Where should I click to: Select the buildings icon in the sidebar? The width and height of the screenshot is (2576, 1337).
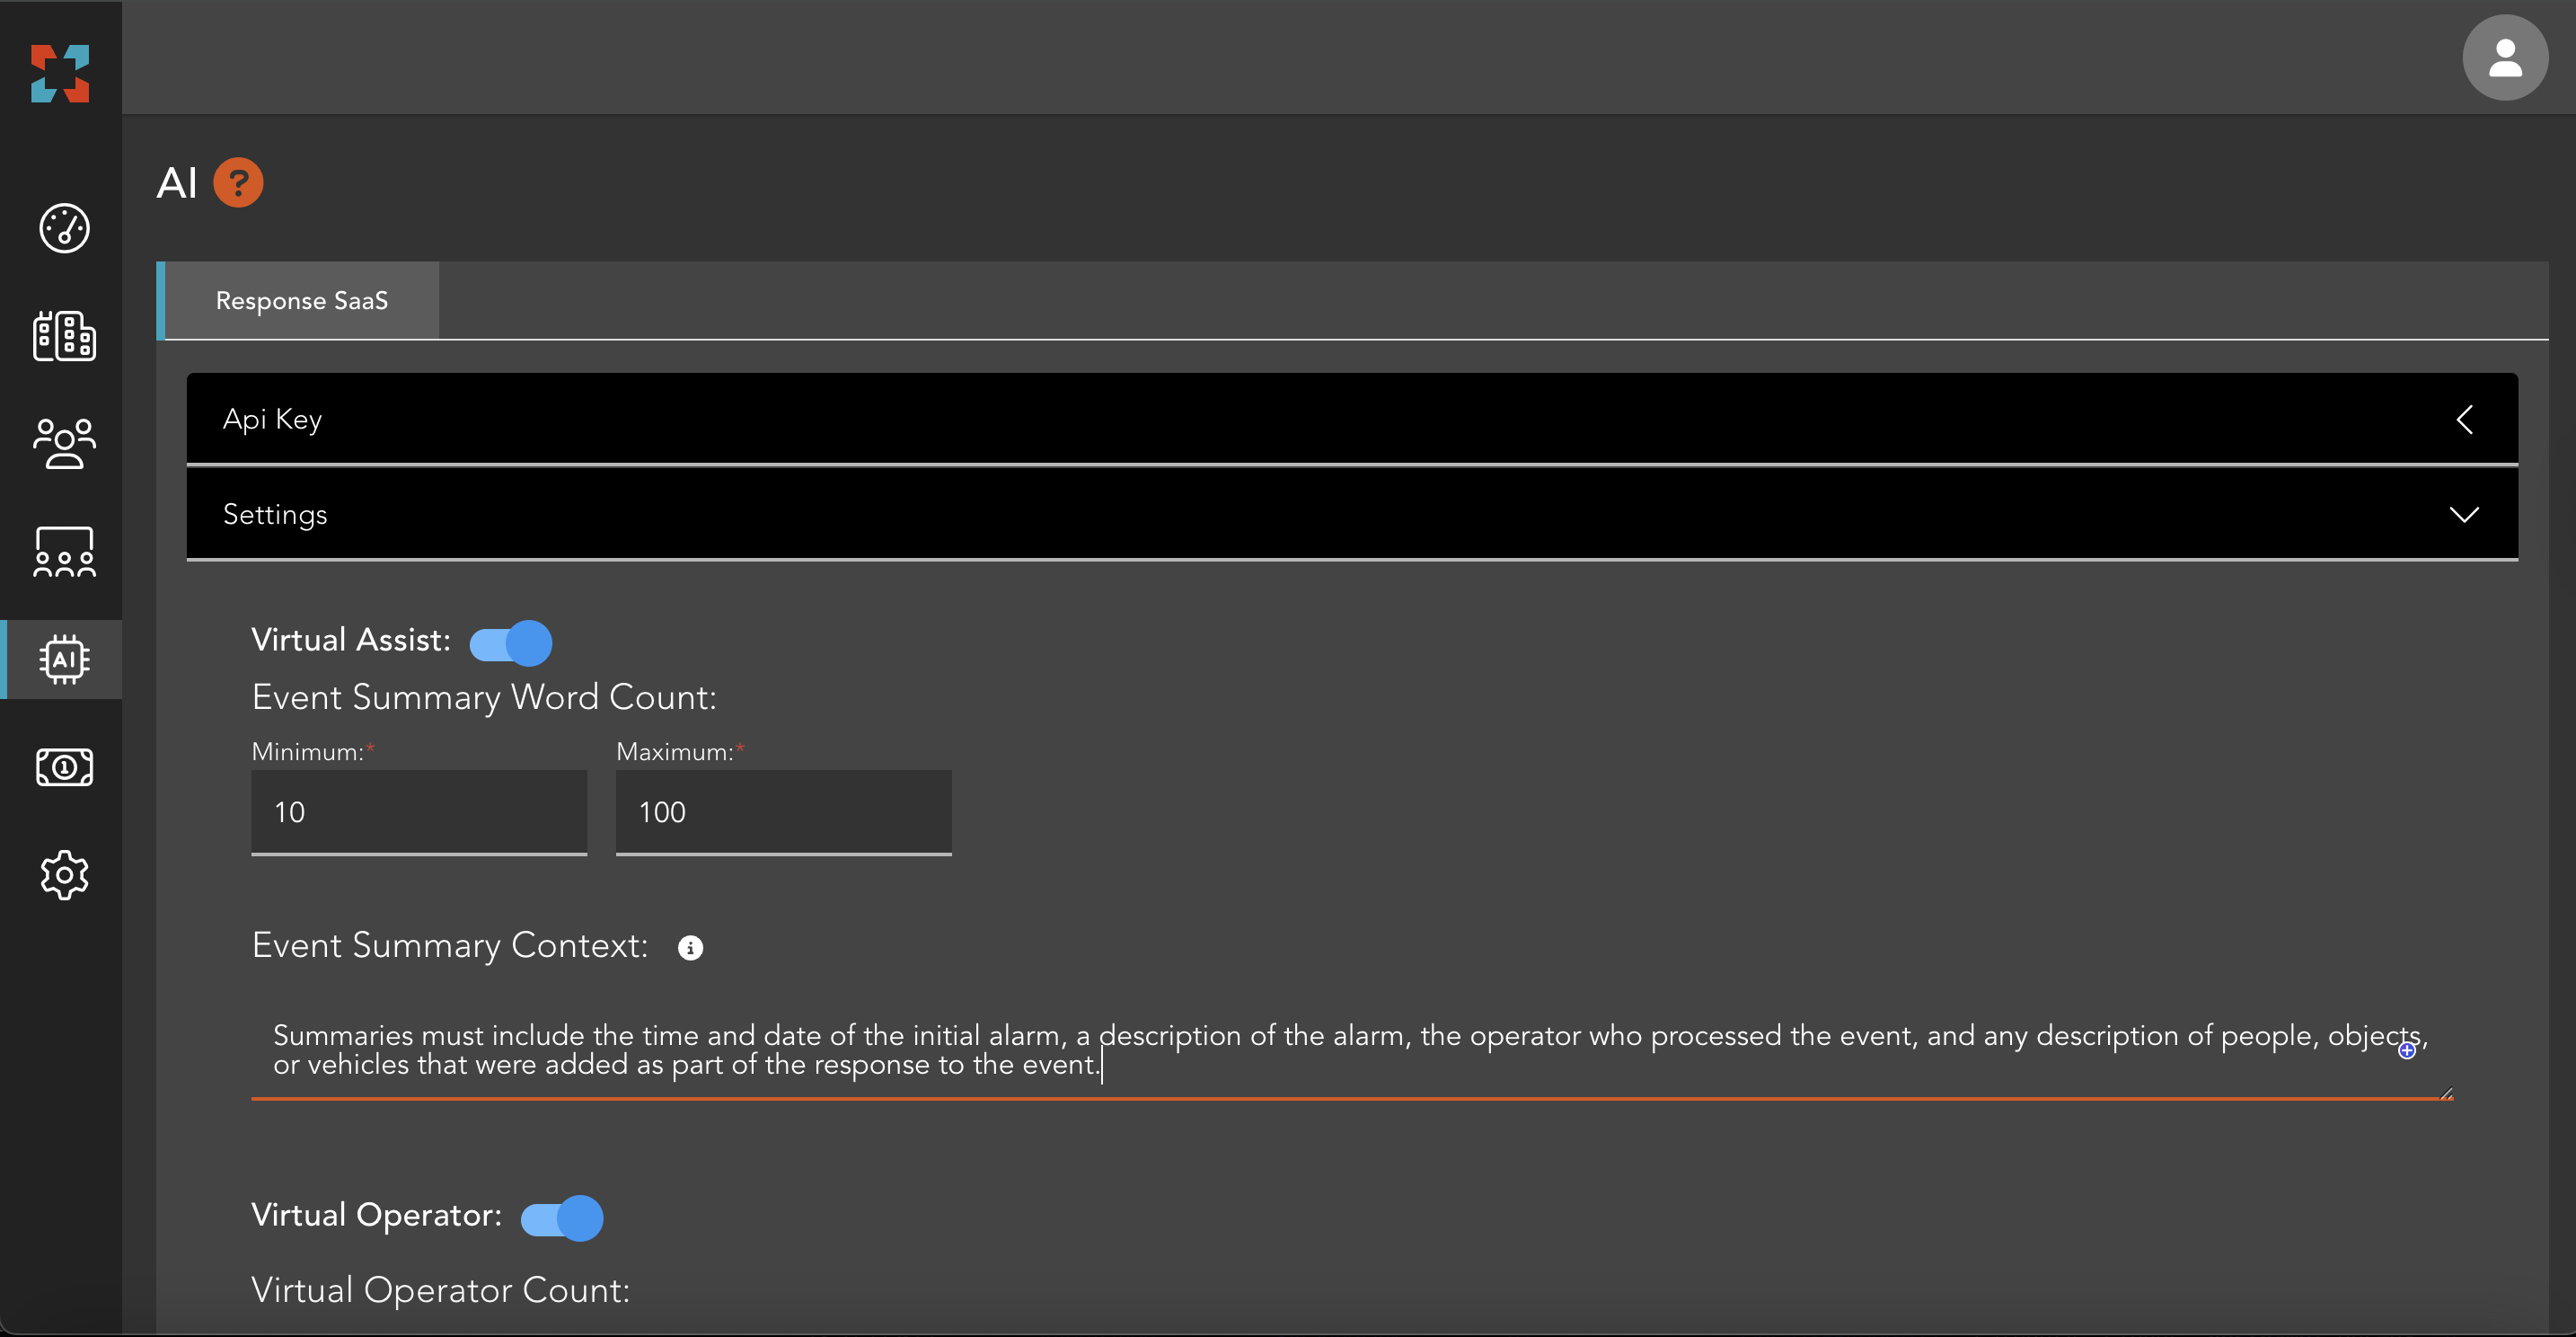pos(63,338)
